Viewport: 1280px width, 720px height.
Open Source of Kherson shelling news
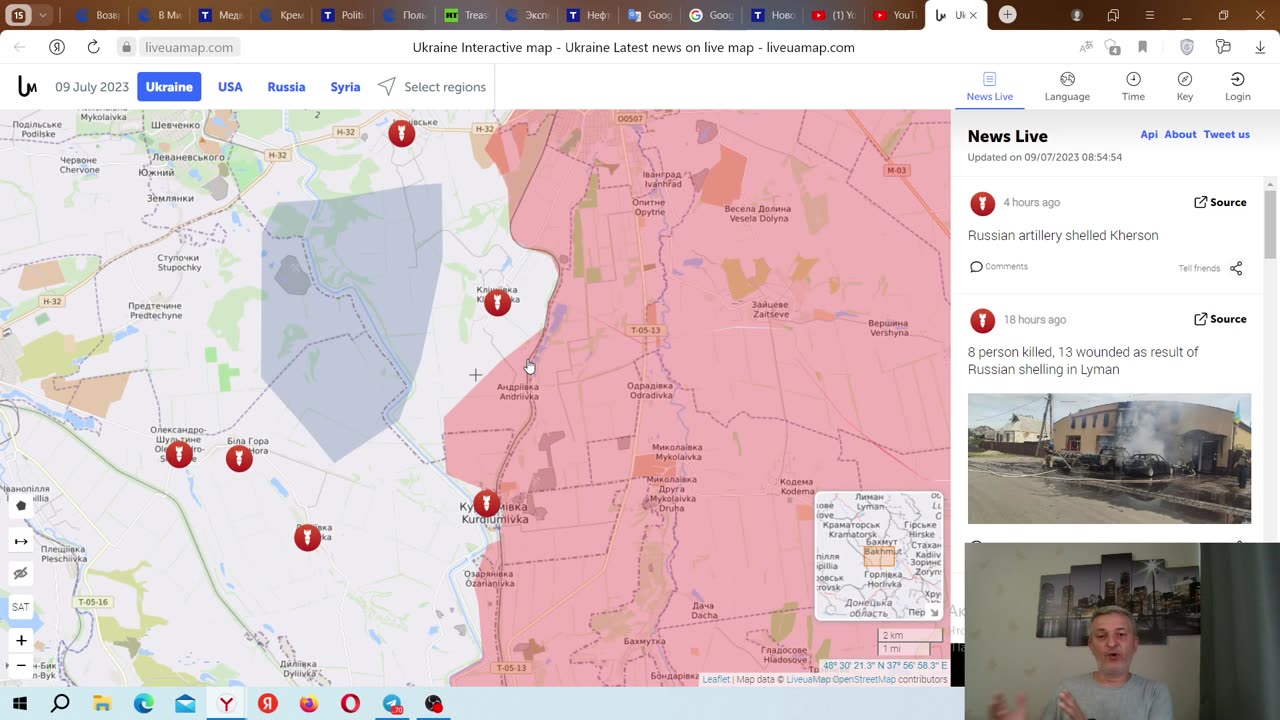coord(1220,202)
